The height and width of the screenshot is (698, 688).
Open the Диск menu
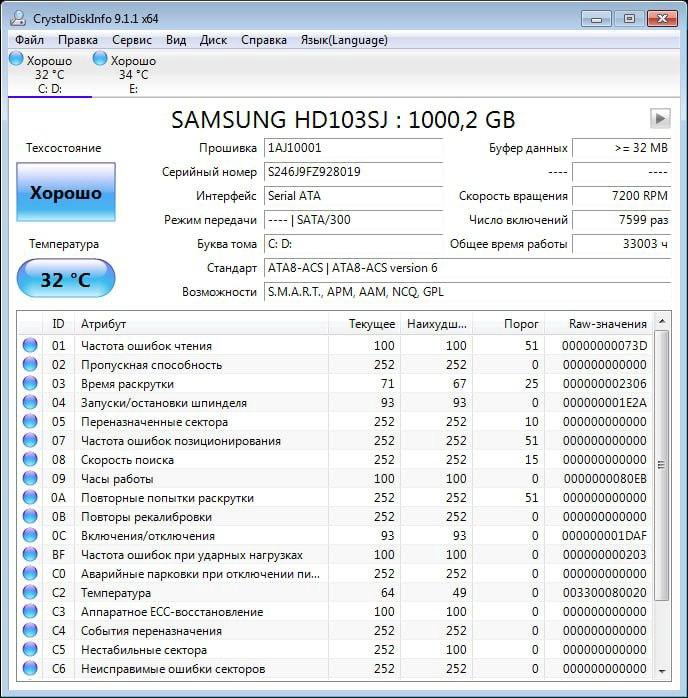tap(213, 40)
